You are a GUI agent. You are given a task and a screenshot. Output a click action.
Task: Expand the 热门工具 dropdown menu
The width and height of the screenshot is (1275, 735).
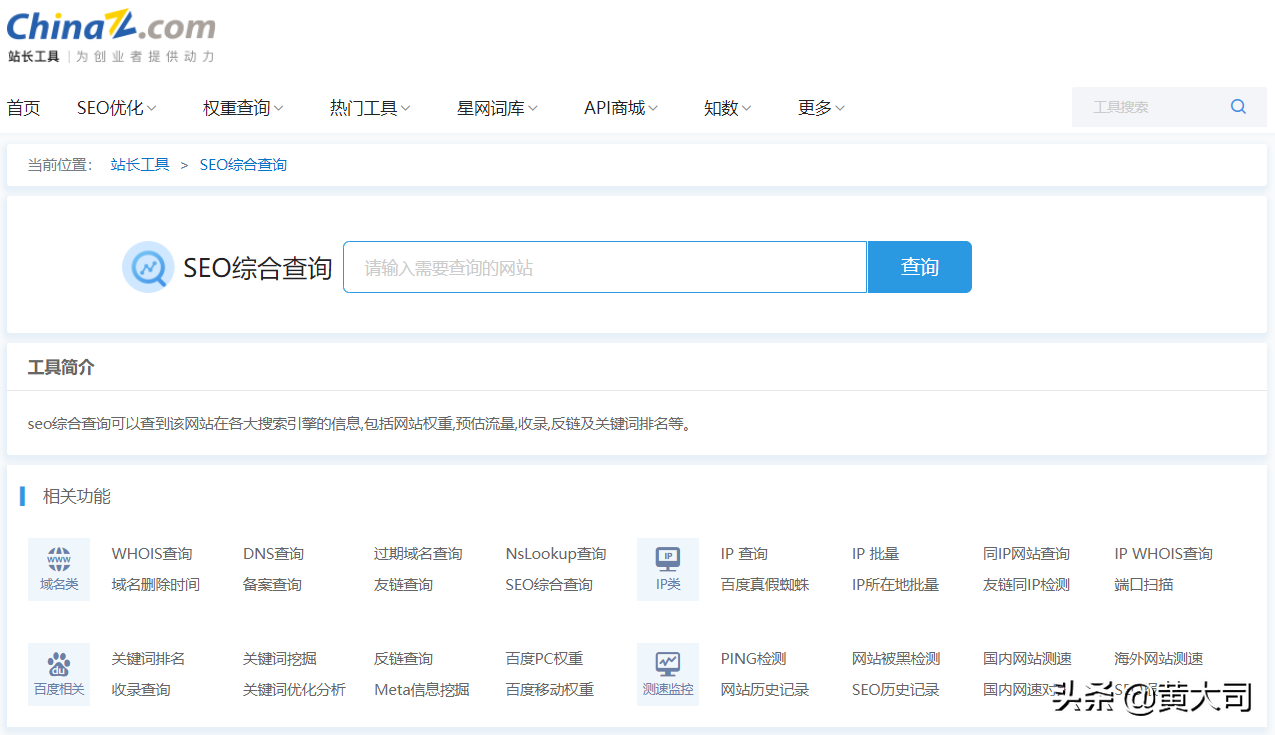pyautogui.click(x=370, y=108)
